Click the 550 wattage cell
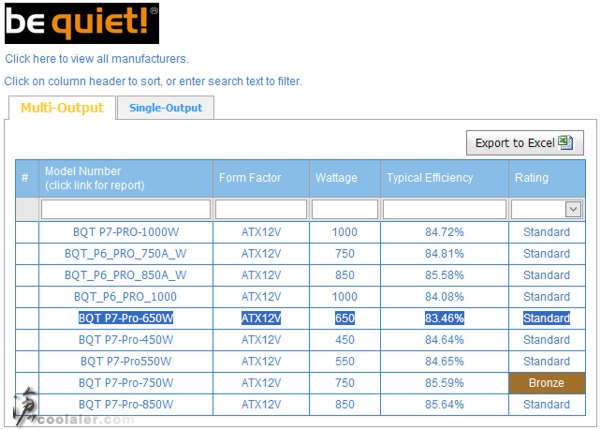Viewport: 600px width, 430px height. 345,361
